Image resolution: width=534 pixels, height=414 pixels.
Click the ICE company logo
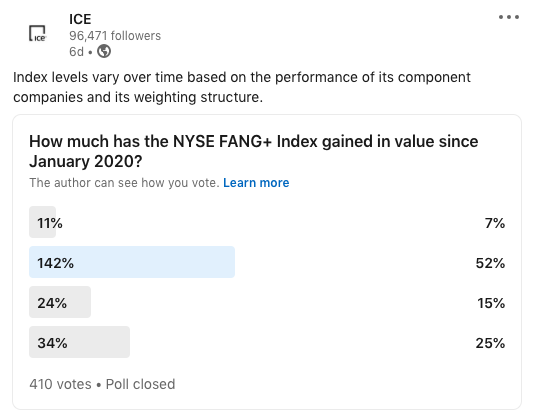[37, 33]
